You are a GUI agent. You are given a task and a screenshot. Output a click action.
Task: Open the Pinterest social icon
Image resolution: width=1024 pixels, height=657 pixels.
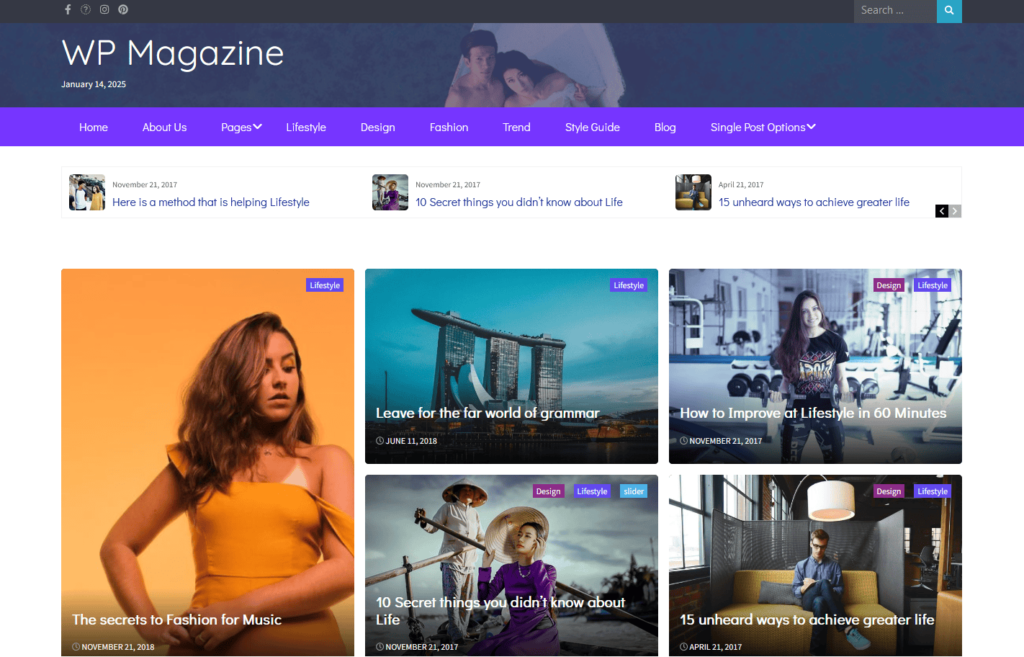[x=123, y=10]
